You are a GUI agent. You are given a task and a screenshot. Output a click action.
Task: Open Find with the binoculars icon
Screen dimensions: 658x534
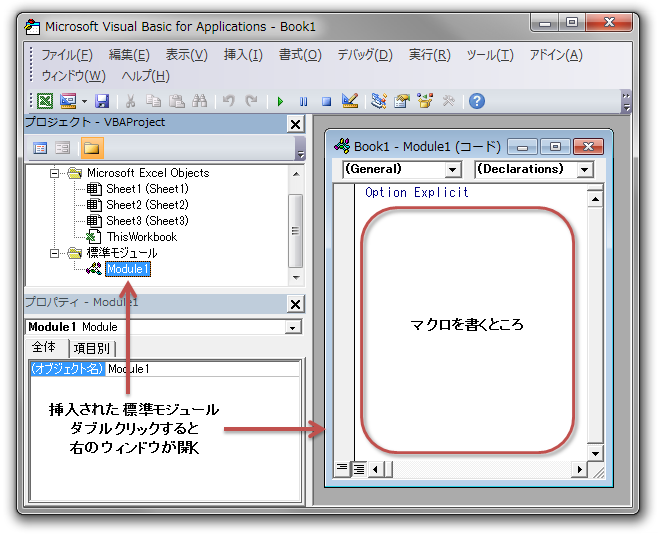(x=199, y=101)
